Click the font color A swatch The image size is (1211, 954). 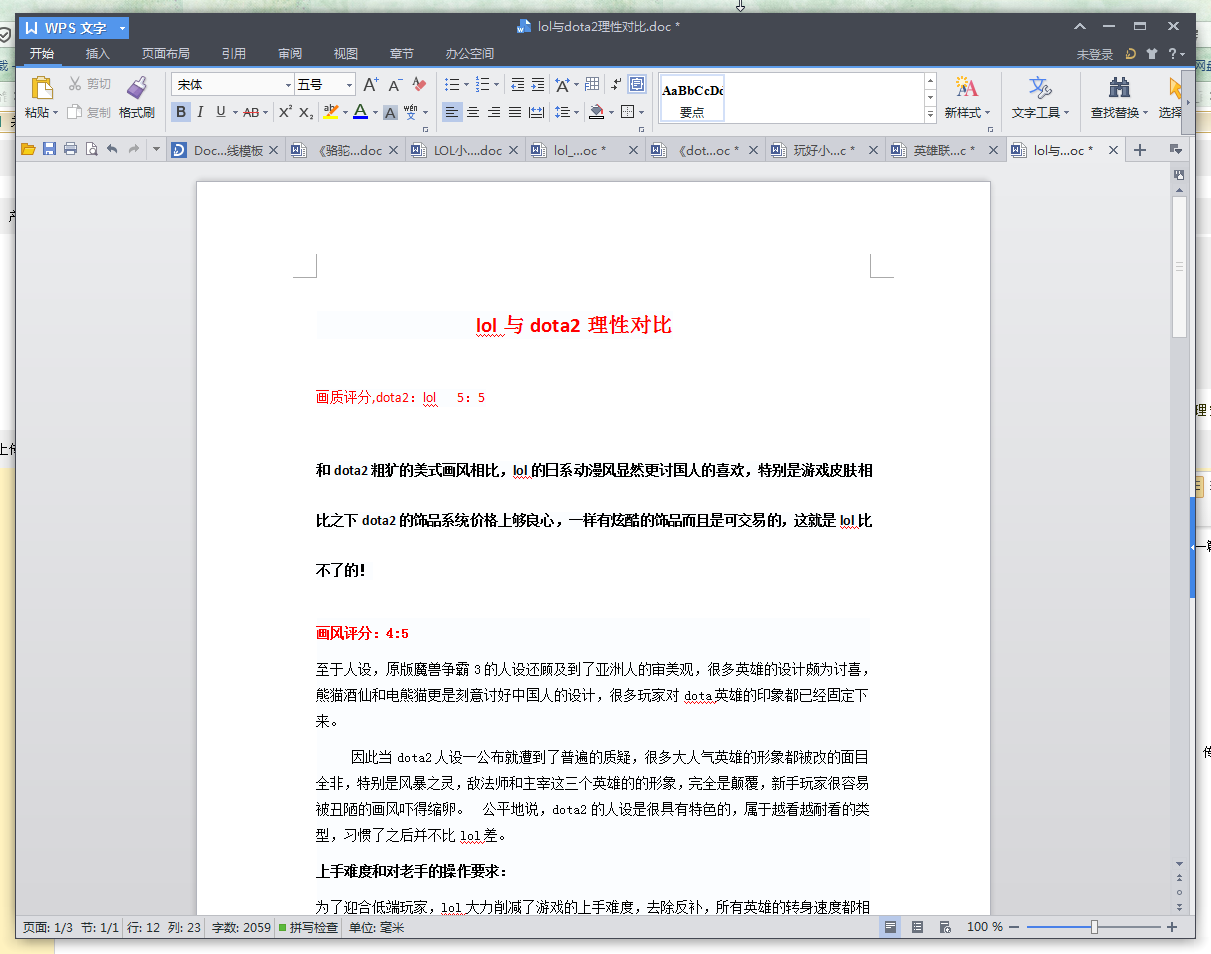click(x=360, y=112)
